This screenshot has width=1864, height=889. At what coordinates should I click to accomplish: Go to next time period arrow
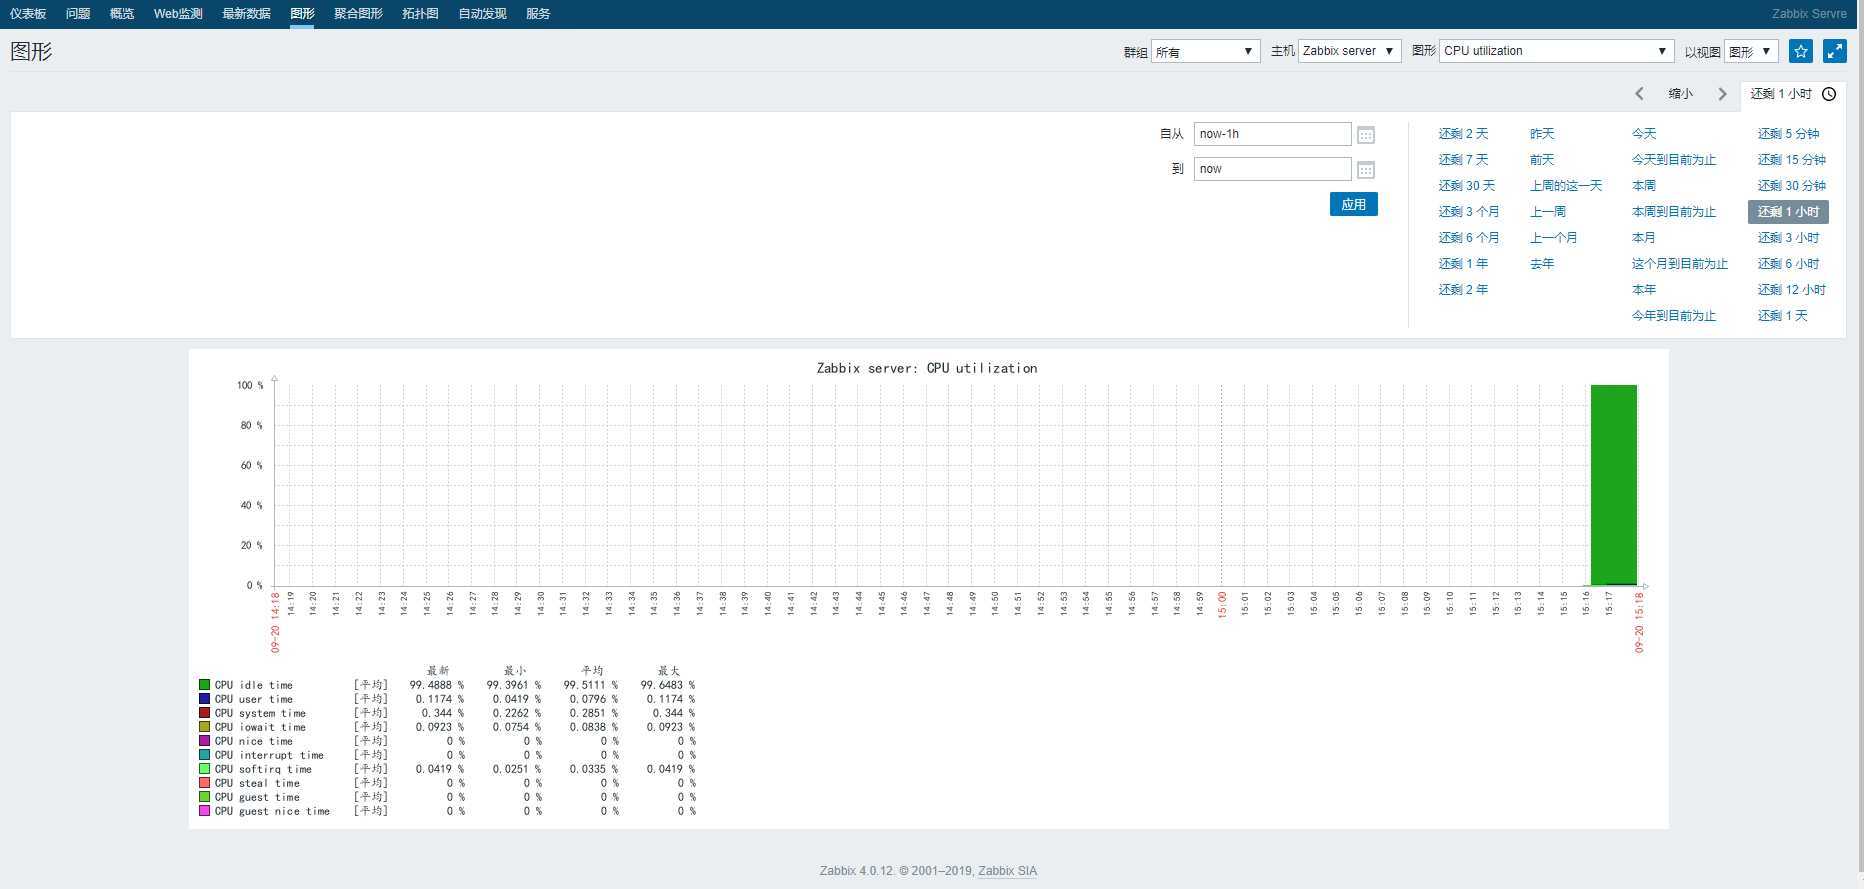pos(1722,94)
